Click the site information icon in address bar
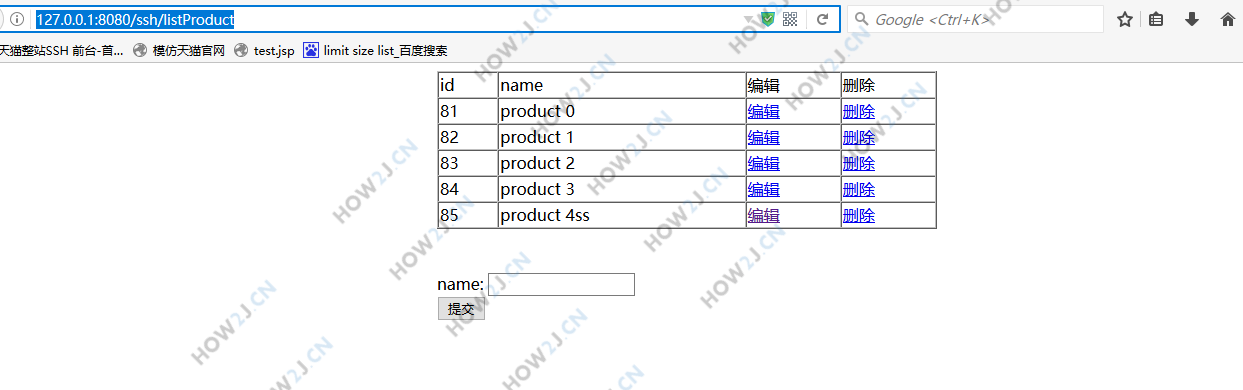 pos(18,19)
